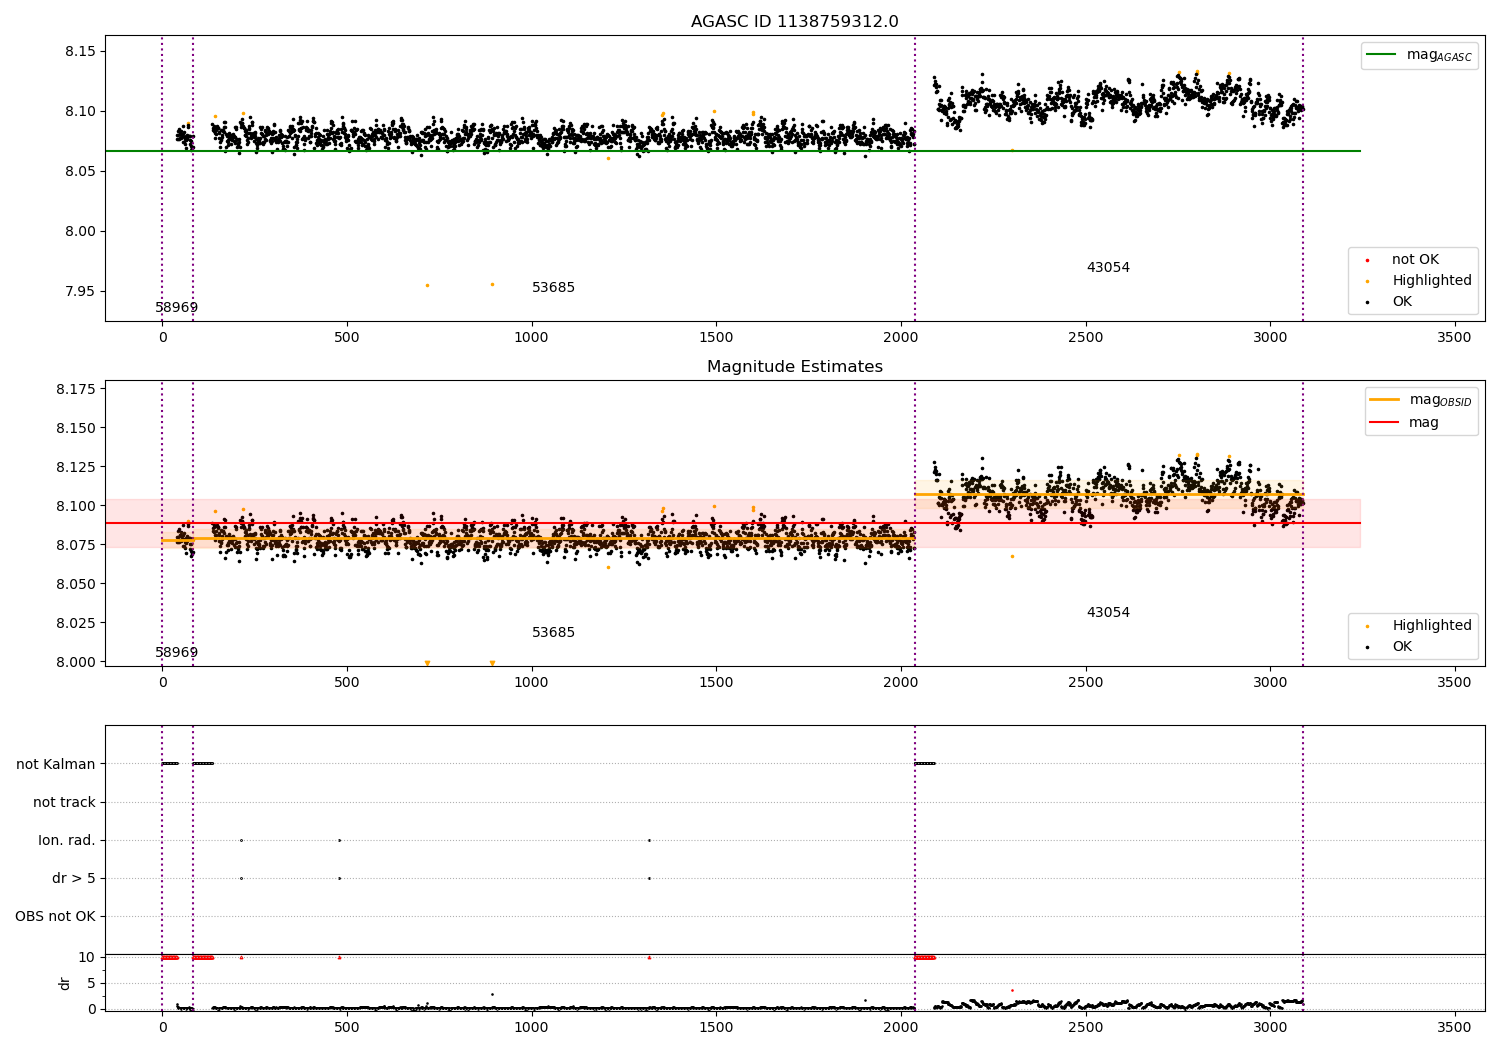Click the '10' tick on the dr axis
1500x1050 pixels.
pyautogui.click(x=87, y=957)
